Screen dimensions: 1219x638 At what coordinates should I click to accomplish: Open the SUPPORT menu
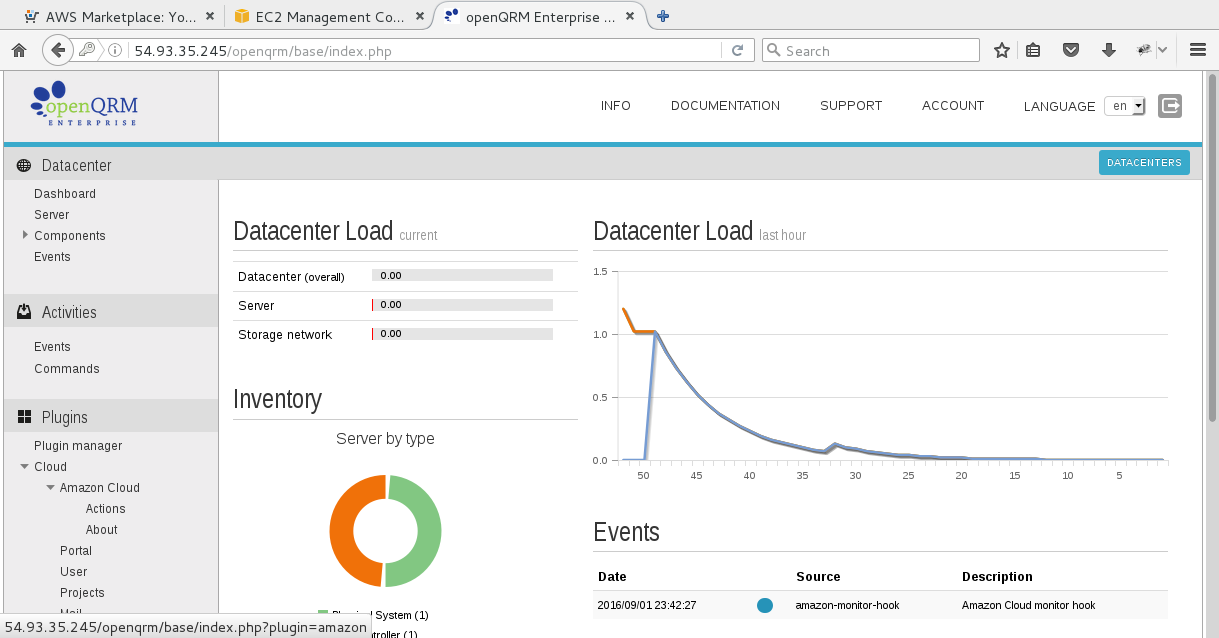pos(851,105)
